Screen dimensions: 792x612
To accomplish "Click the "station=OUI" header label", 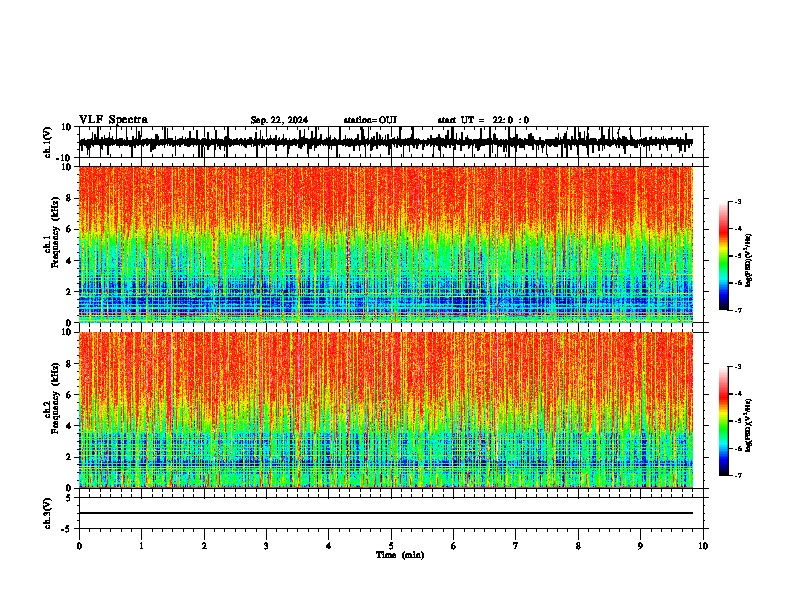I will pos(370,120).
